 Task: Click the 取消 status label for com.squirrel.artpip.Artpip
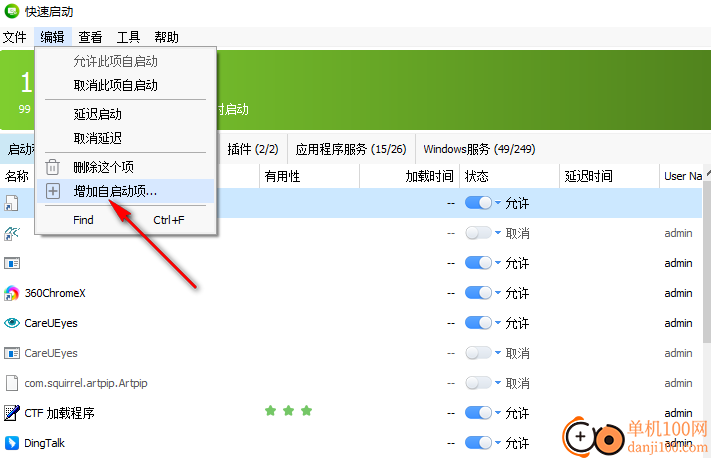(517, 383)
